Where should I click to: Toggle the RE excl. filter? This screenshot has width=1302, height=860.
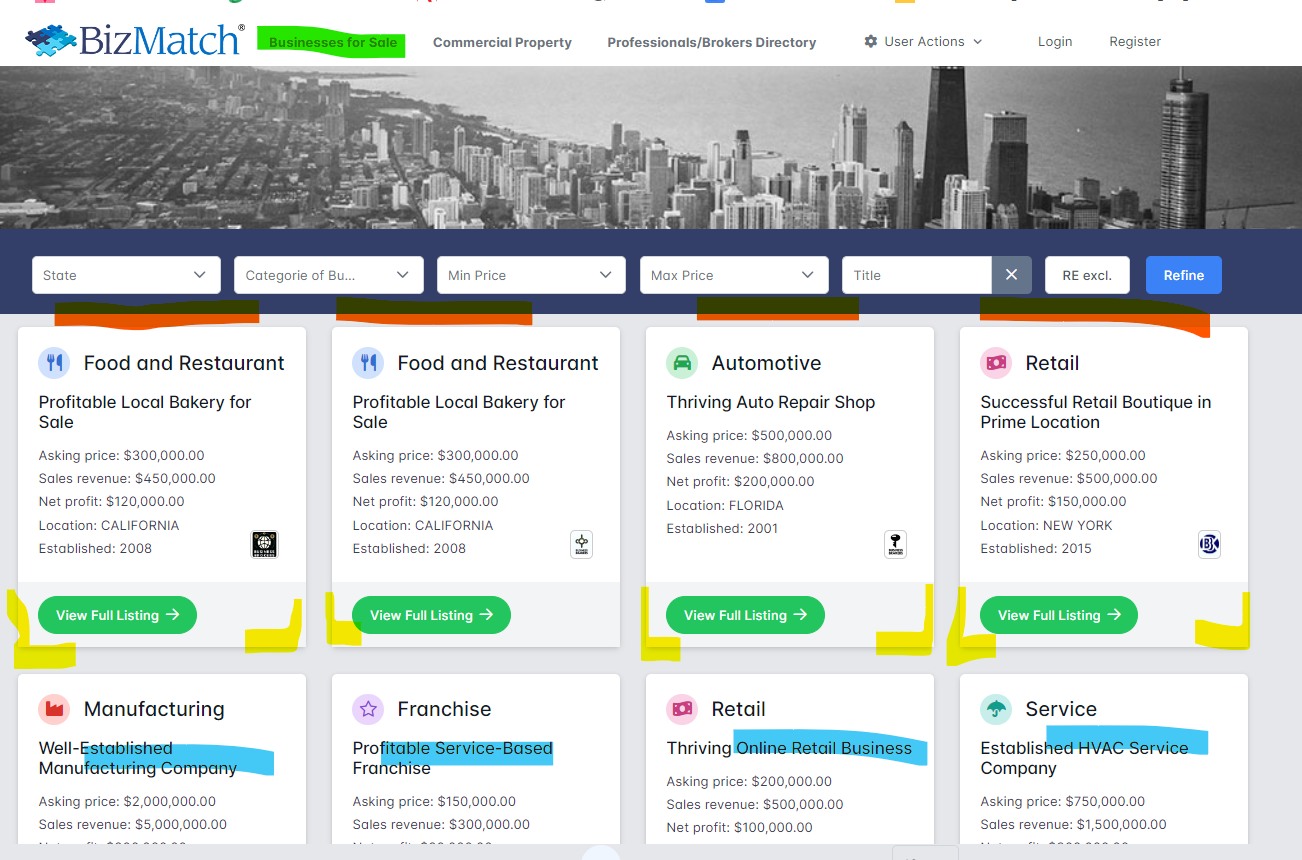click(1087, 275)
